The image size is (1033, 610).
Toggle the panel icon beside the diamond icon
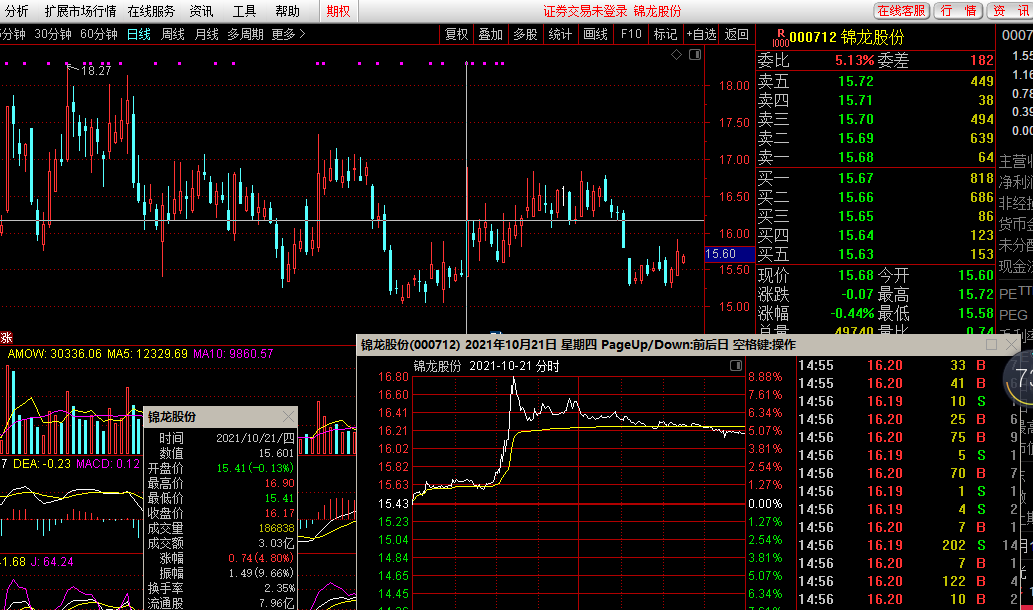pyautogui.click(x=695, y=55)
